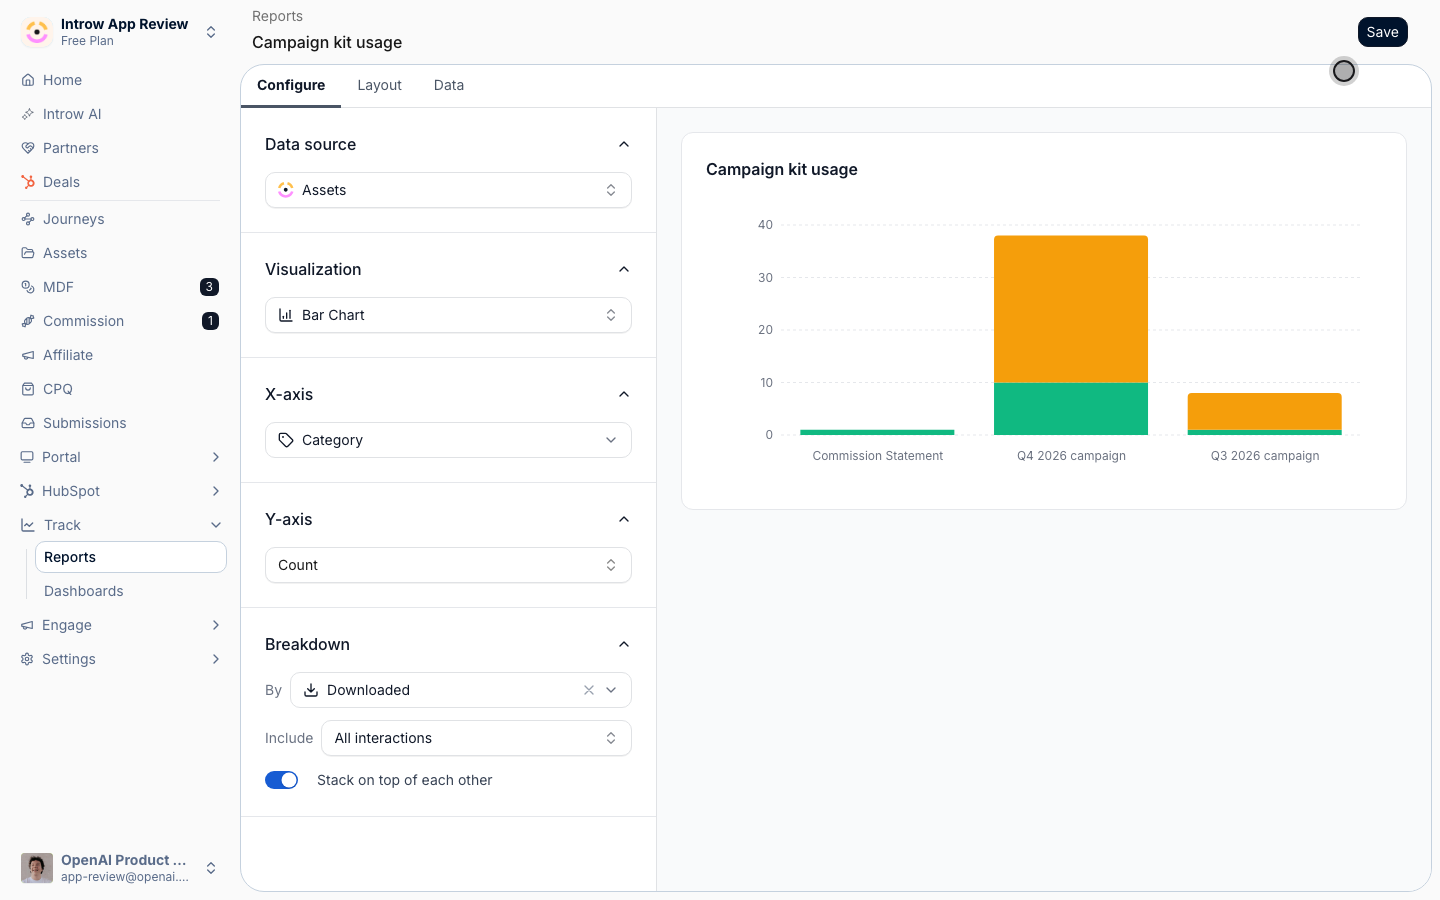This screenshot has width=1440, height=900.
Task: Click the MDF coins icon
Action: click(28, 287)
